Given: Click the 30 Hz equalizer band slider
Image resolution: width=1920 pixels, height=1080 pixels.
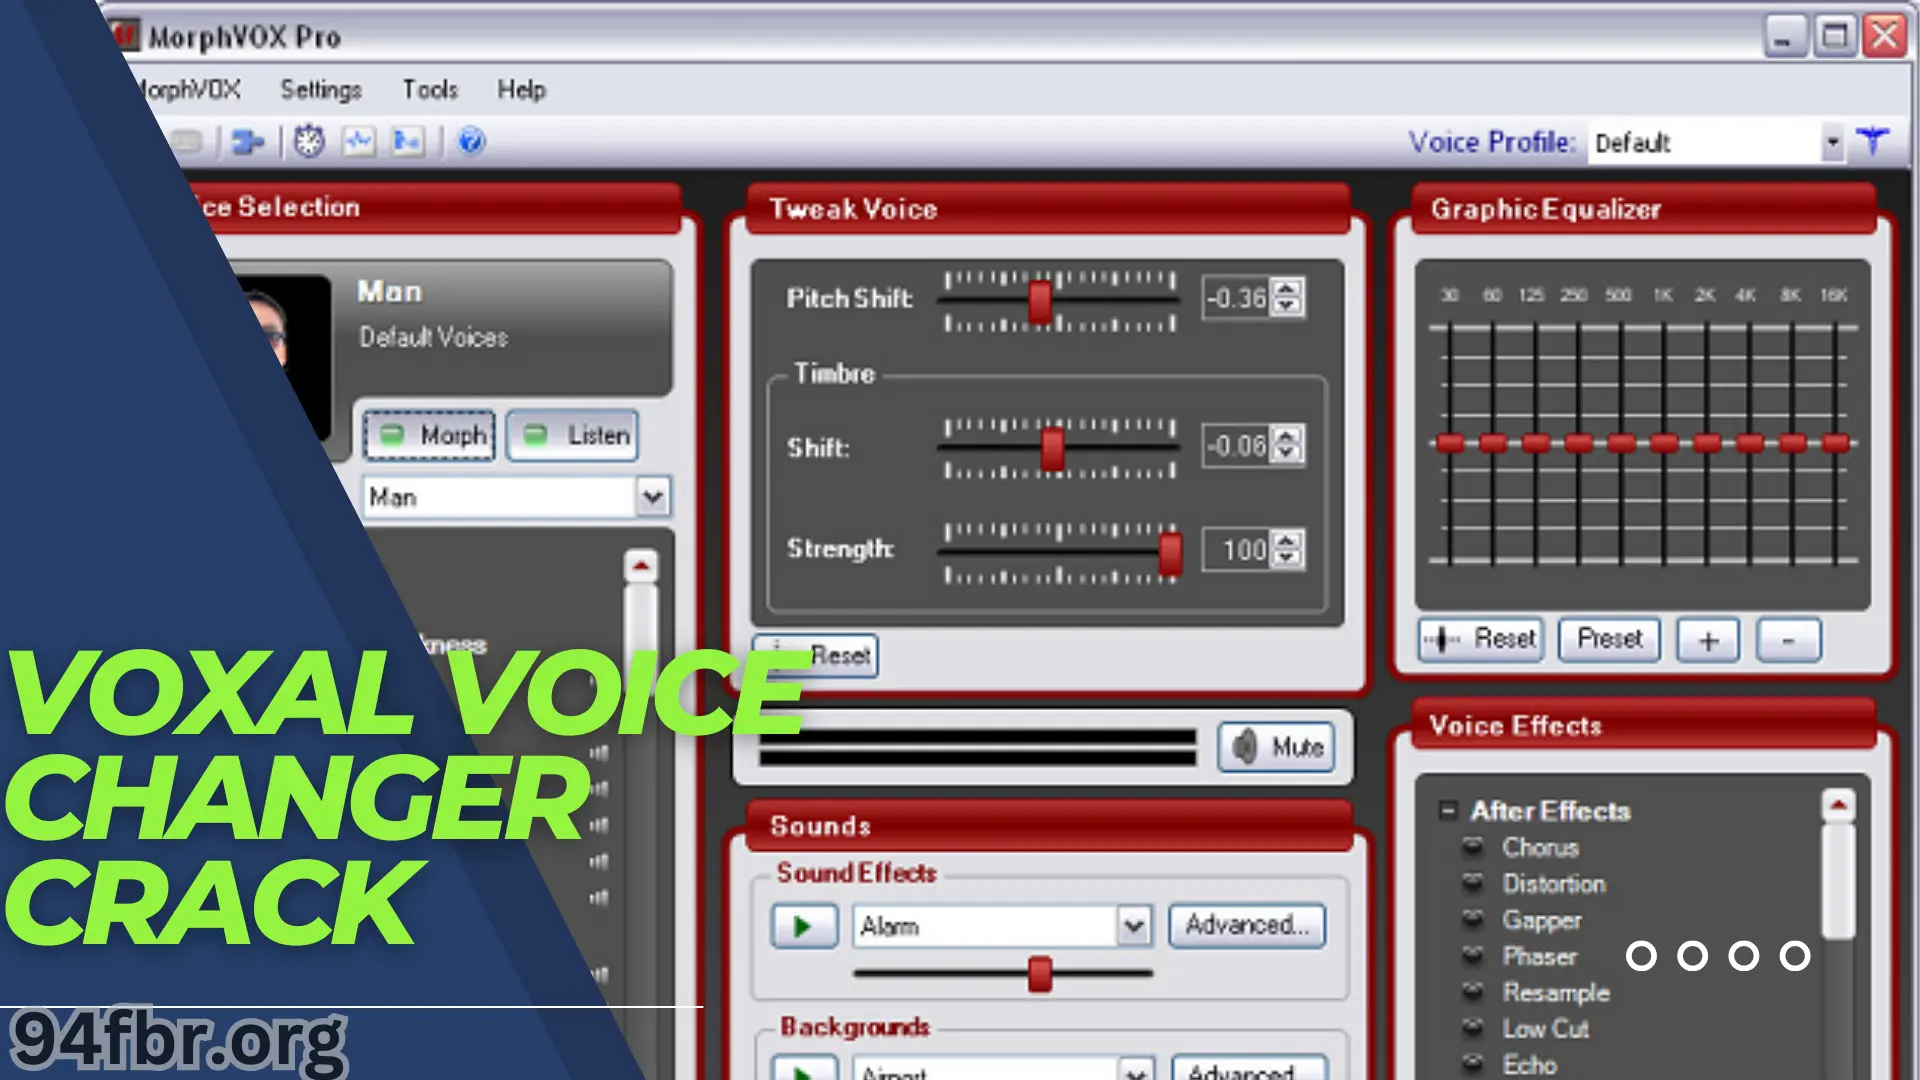Looking at the screenshot, I should [x=1449, y=443].
